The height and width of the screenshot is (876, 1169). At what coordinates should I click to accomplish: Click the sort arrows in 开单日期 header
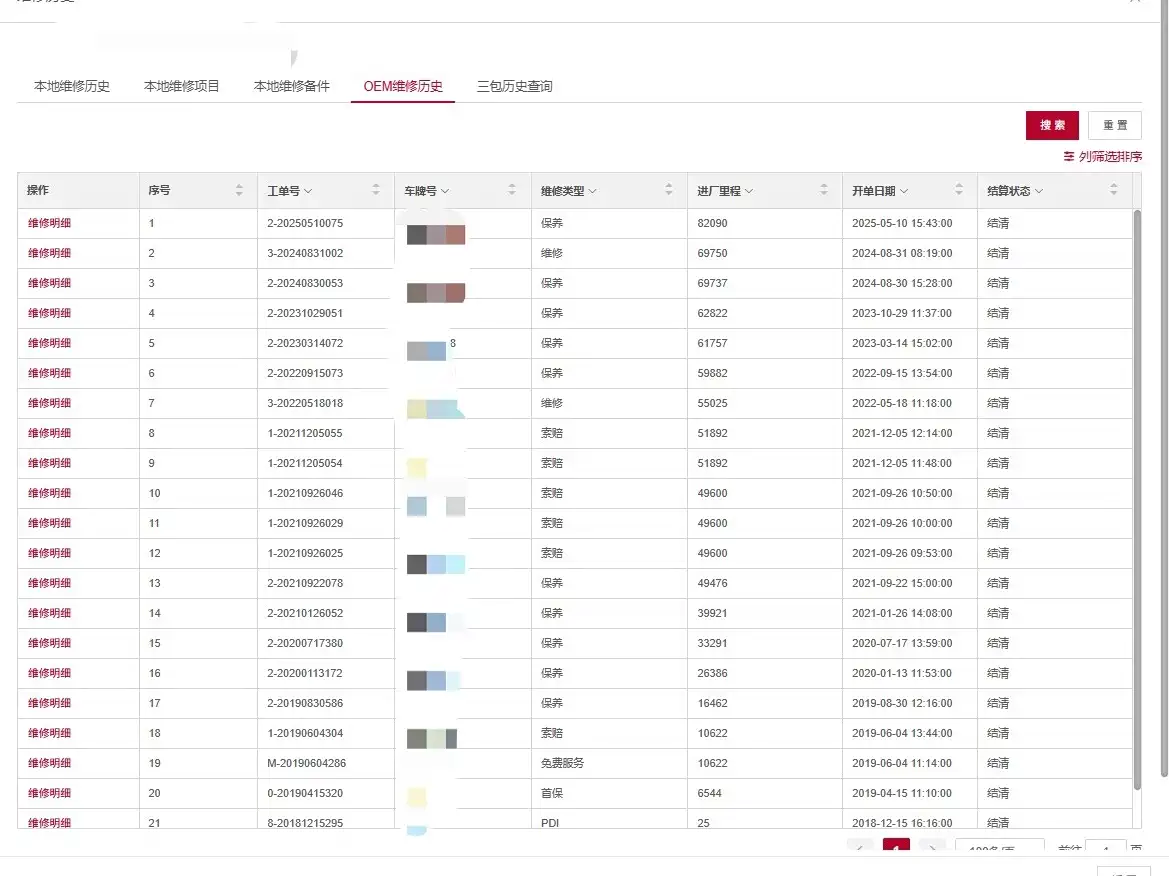(958, 190)
